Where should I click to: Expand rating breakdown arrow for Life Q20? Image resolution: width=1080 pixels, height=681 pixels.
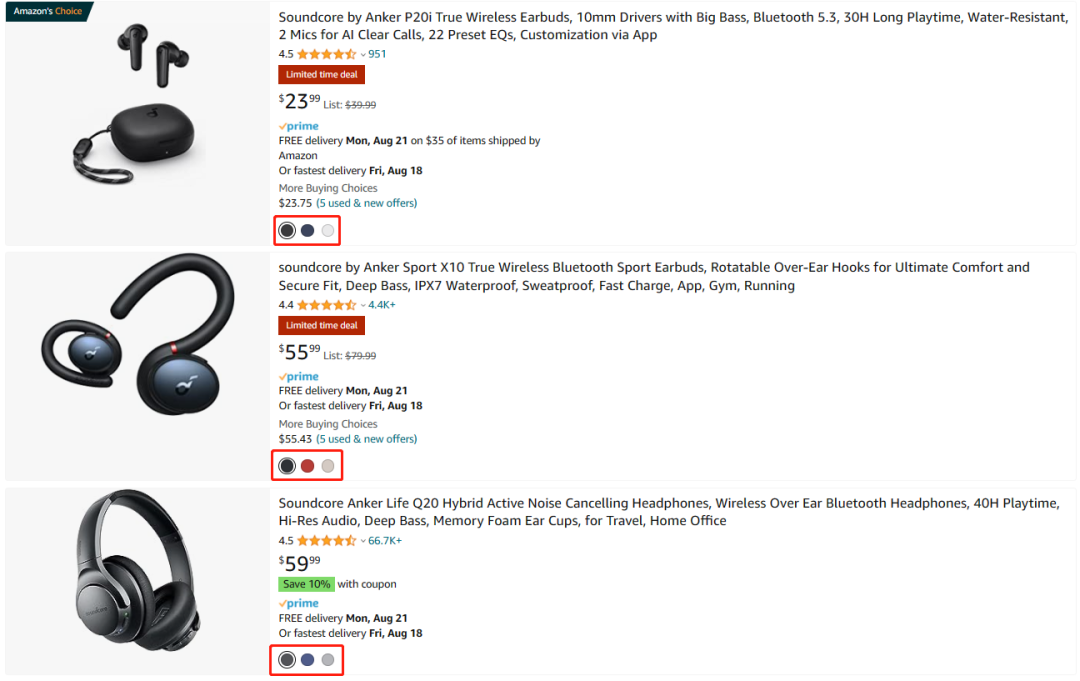[363, 542]
